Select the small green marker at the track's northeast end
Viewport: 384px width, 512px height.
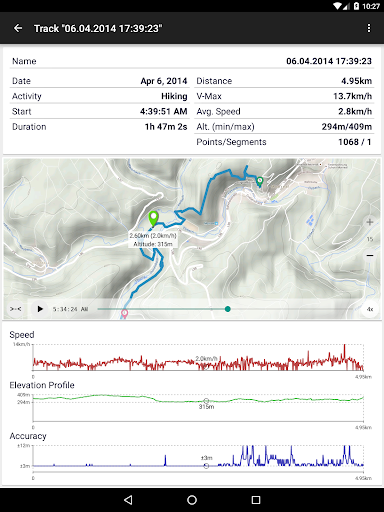pyautogui.click(x=259, y=182)
